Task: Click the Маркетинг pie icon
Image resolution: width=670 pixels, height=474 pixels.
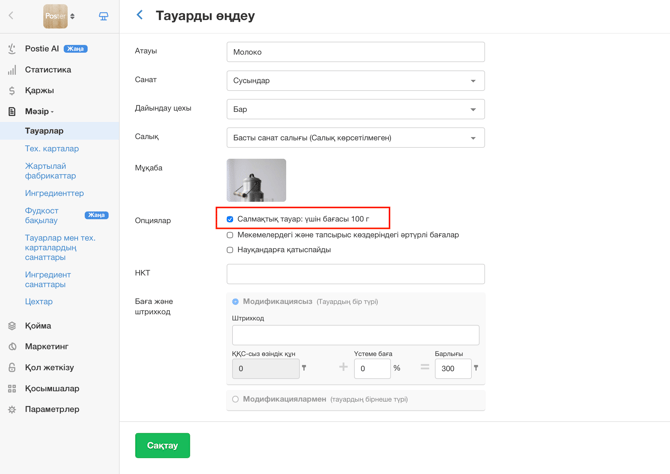Action: (12, 347)
